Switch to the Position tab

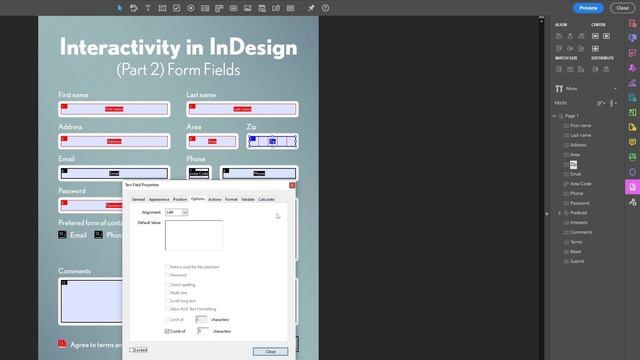coord(180,199)
